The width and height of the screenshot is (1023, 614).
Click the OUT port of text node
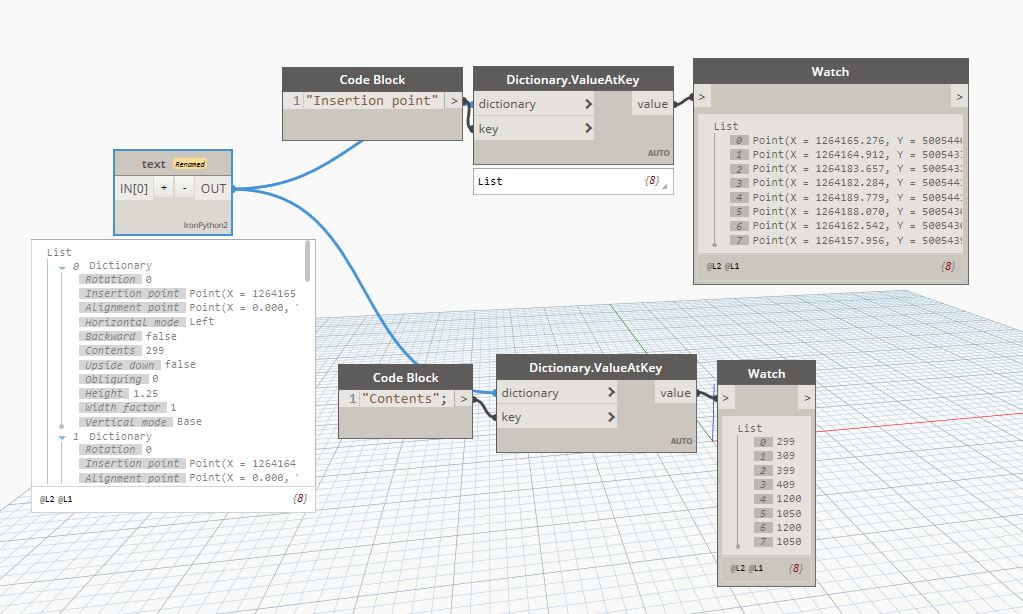(x=213, y=188)
